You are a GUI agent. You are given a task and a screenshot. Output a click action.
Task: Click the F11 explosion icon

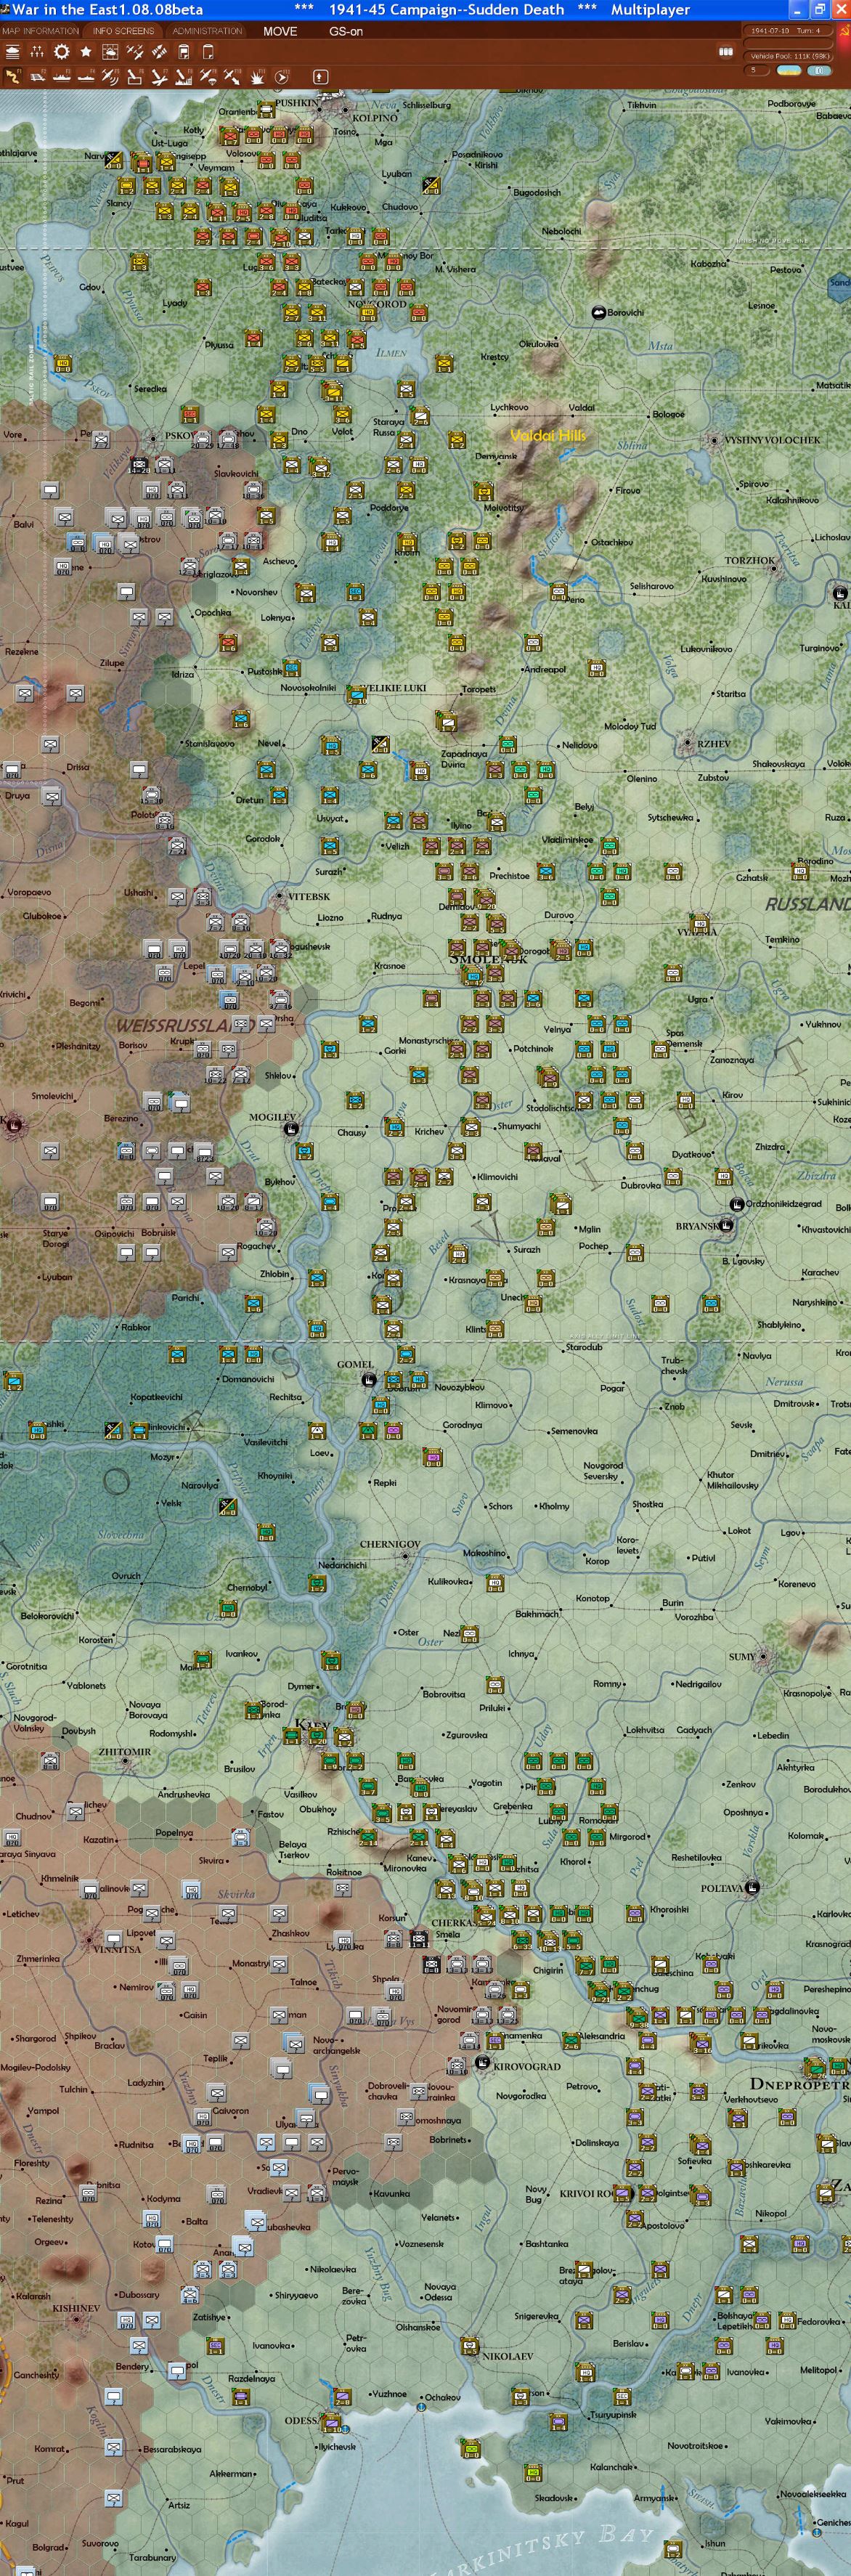click(x=257, y=77)
